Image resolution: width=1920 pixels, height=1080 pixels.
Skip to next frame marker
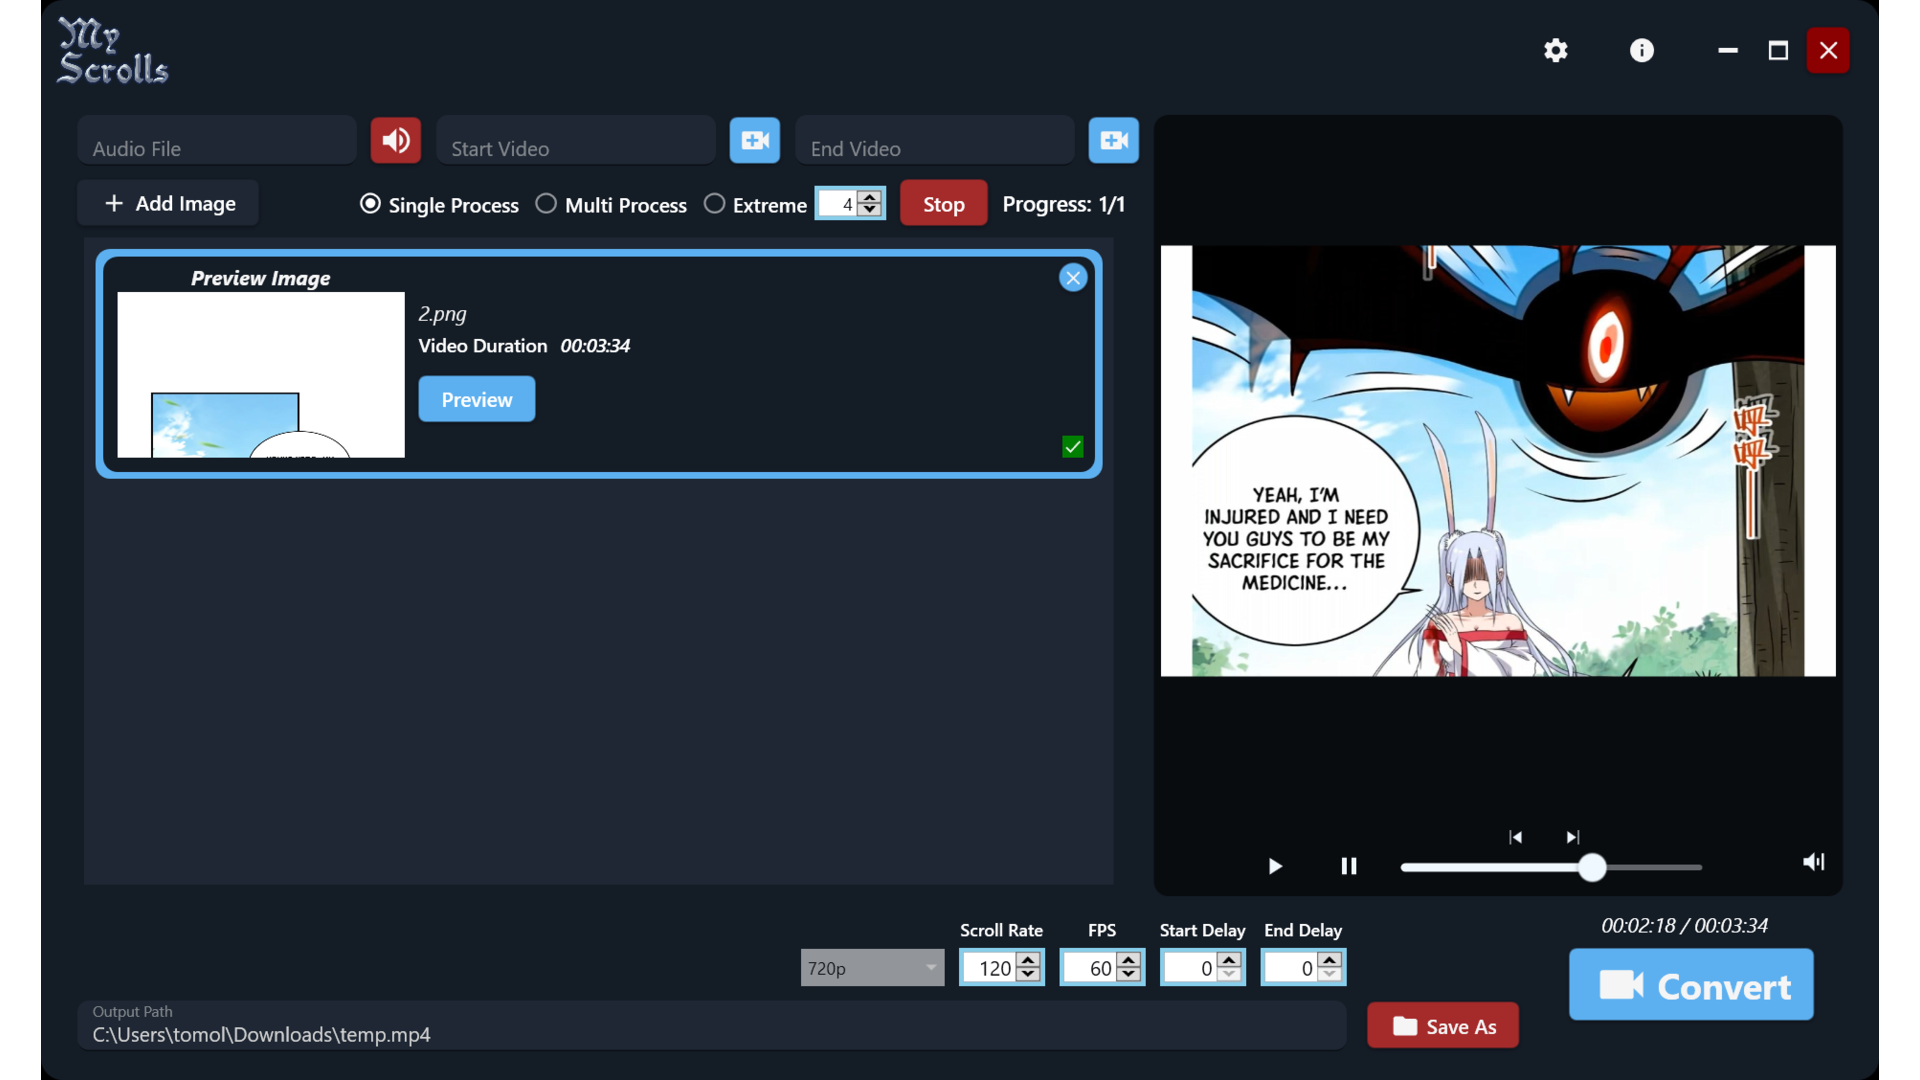(1572, 837)
